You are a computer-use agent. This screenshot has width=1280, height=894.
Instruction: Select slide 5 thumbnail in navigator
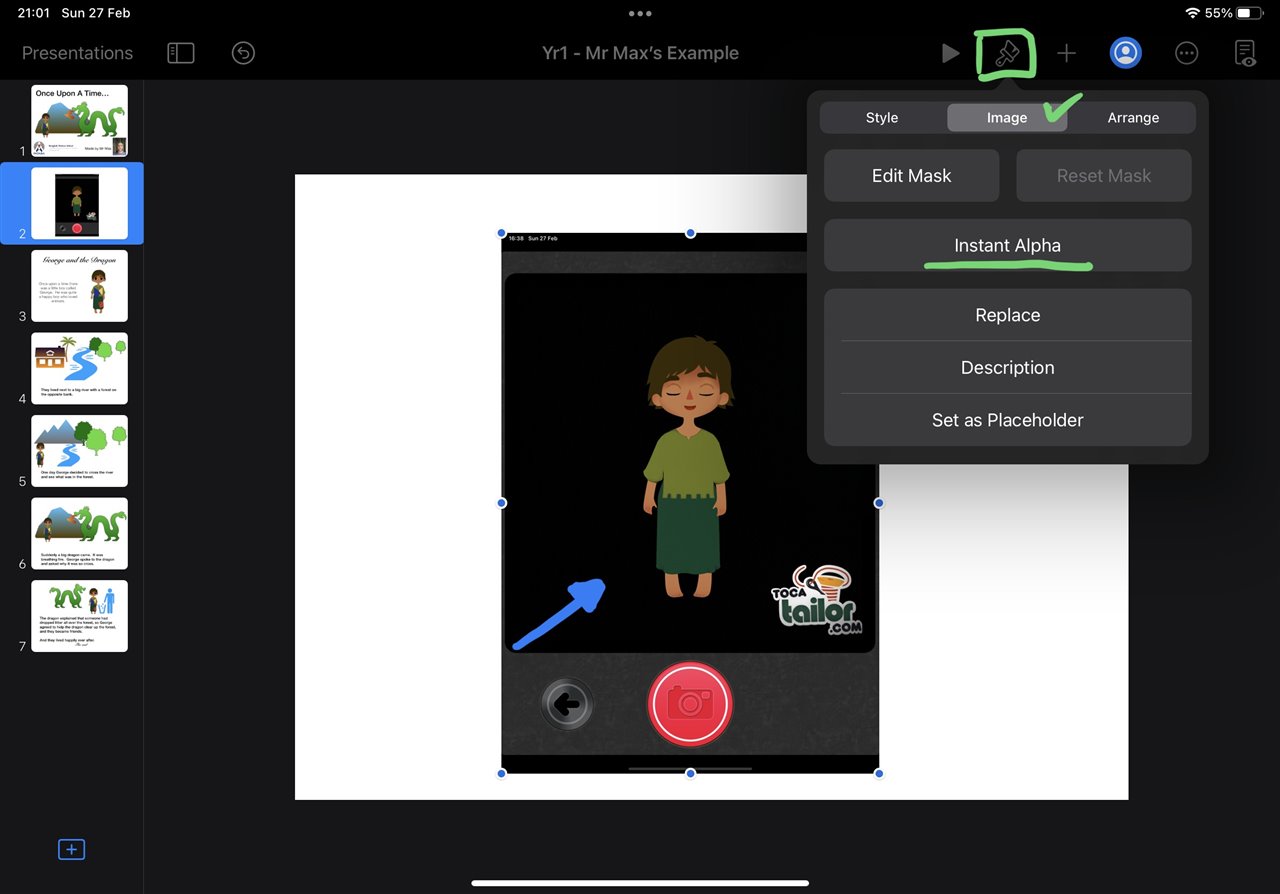point(80,451)
